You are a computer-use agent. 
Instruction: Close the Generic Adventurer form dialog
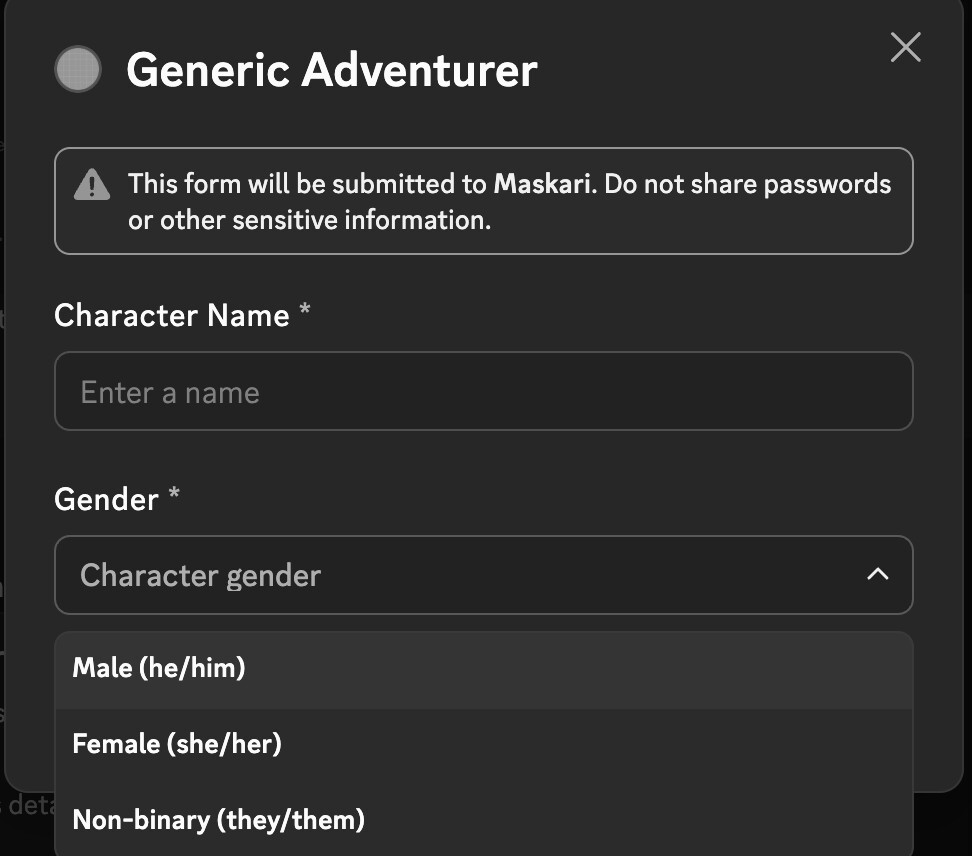(x=905, y=47)
